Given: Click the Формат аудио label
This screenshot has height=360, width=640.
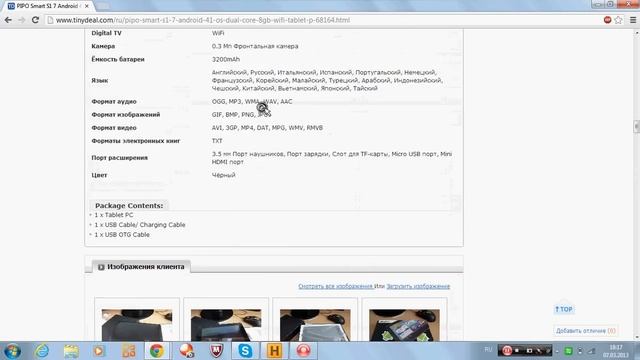Looking at the screenshot, I should click(x=114, y=101).
